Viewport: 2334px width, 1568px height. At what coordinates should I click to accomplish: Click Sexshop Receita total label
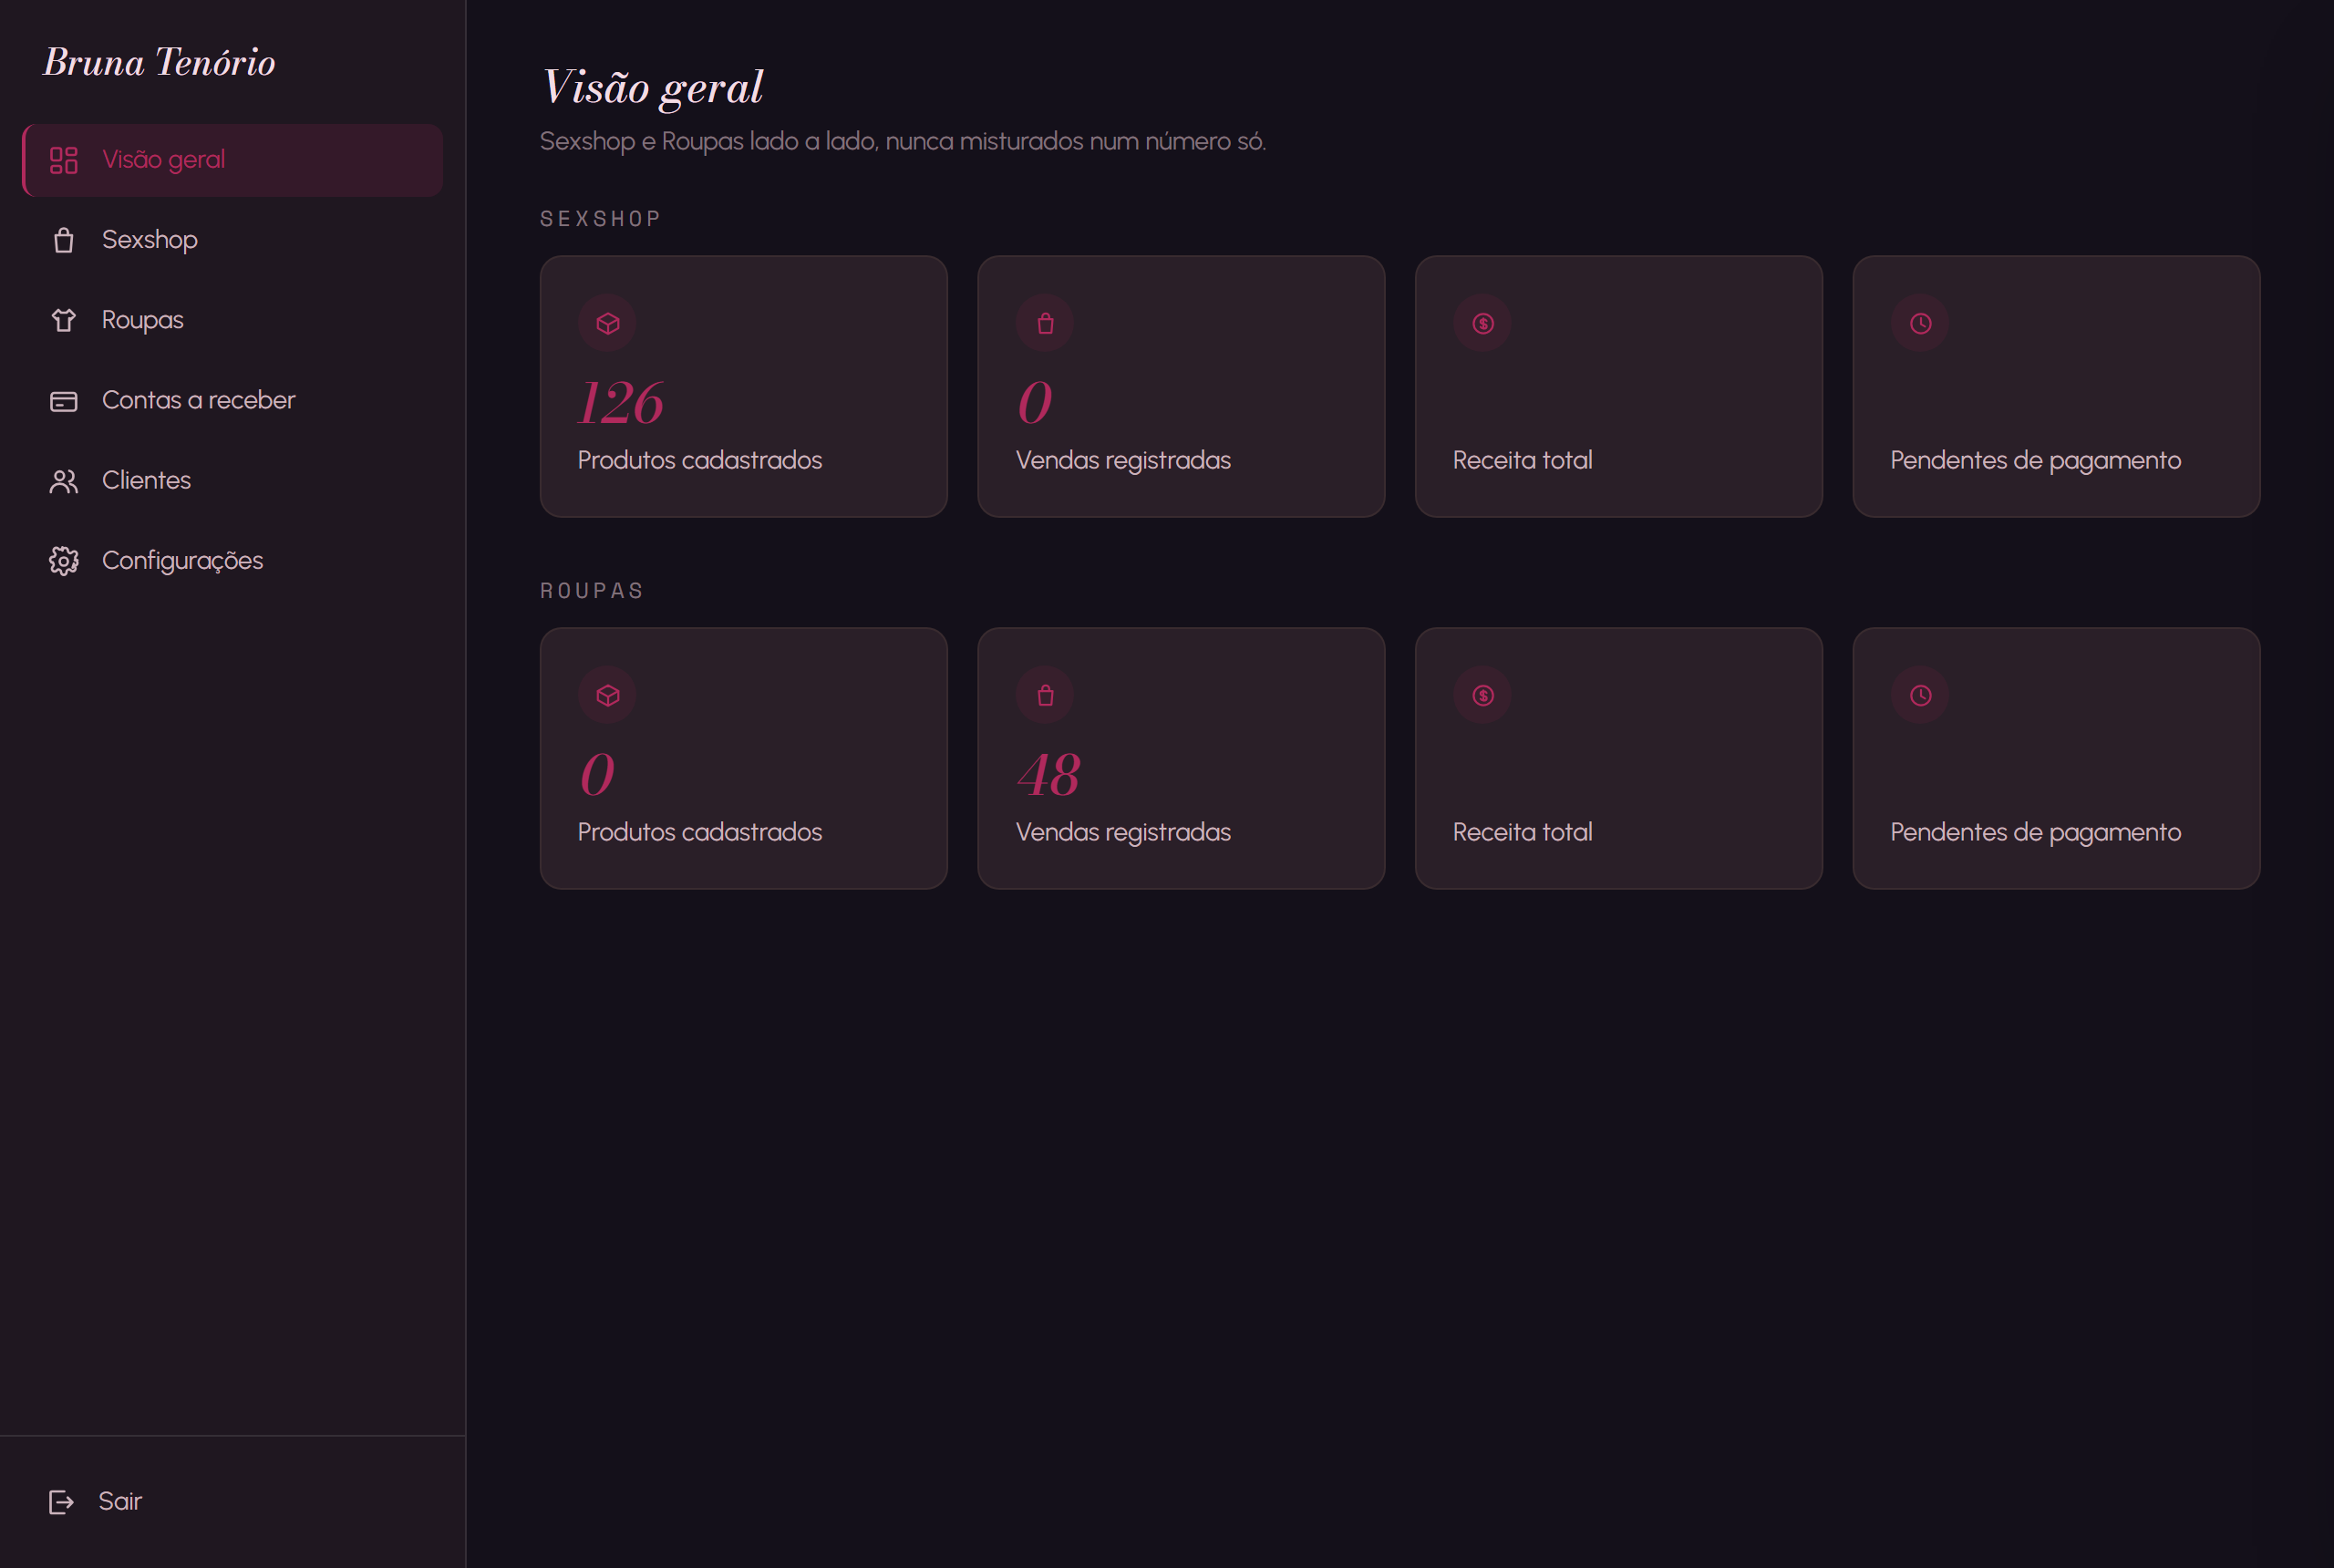[1522, 460]
